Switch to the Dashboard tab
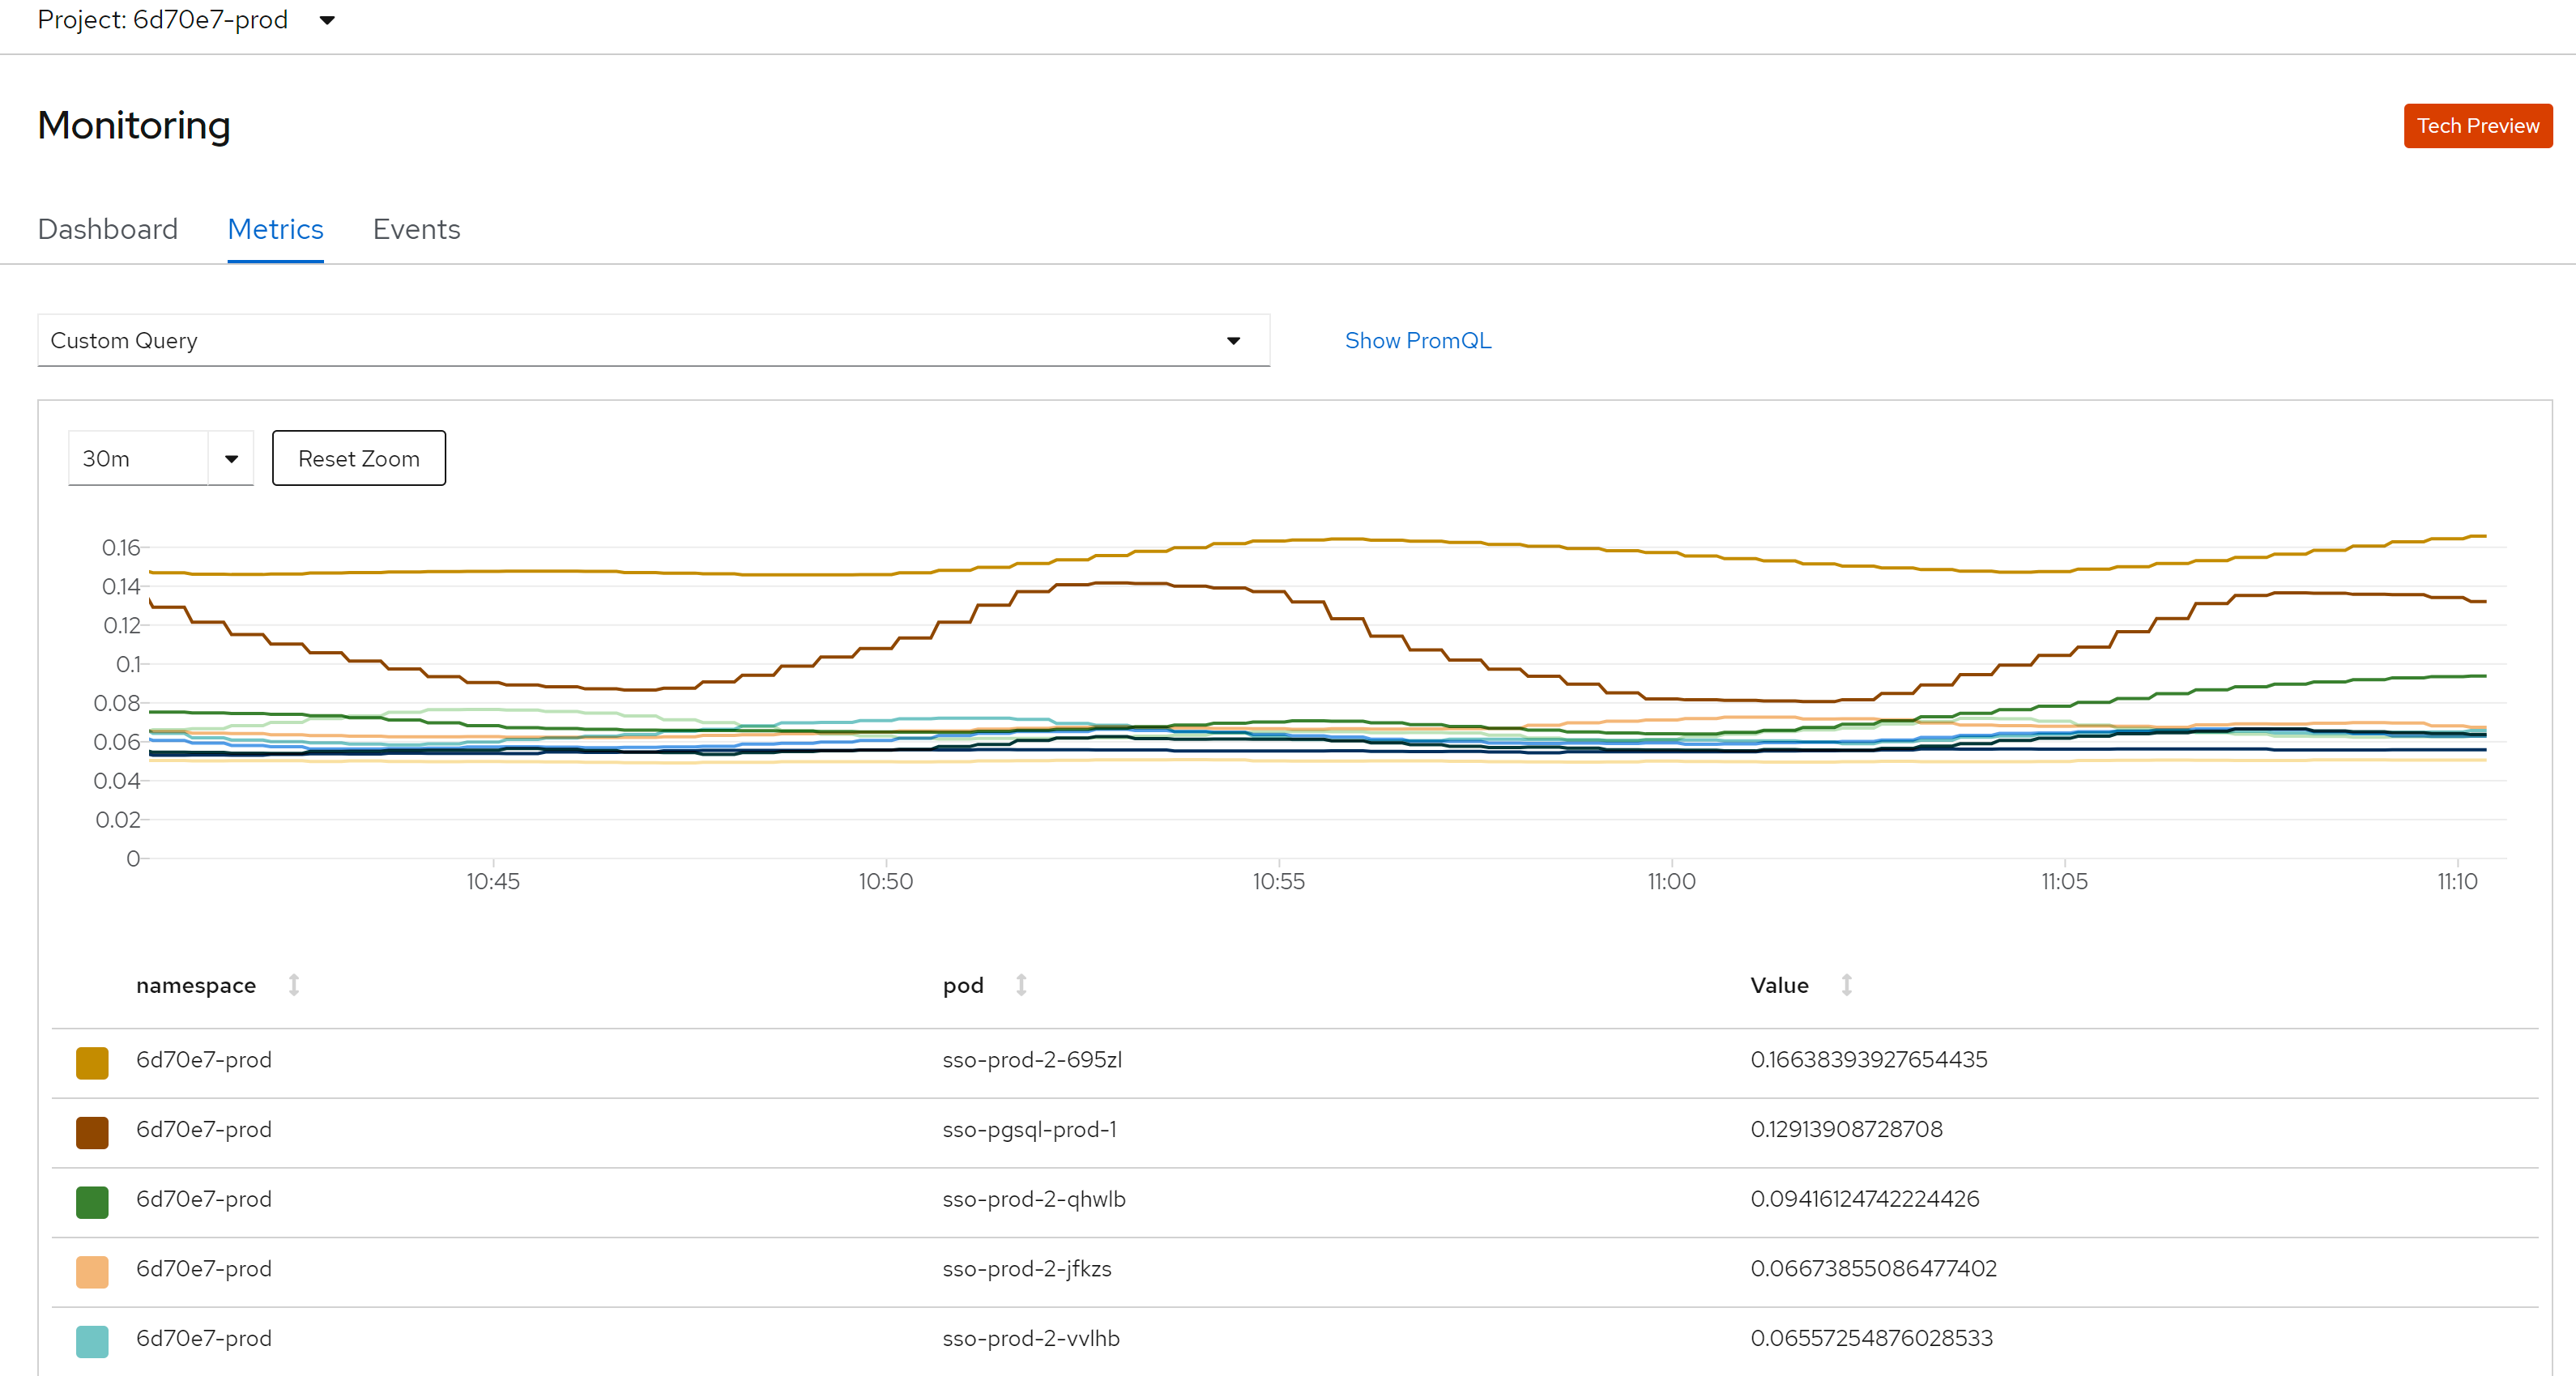The height and width of the screenshot is (1376, 2576). click(x=107, y=229)
